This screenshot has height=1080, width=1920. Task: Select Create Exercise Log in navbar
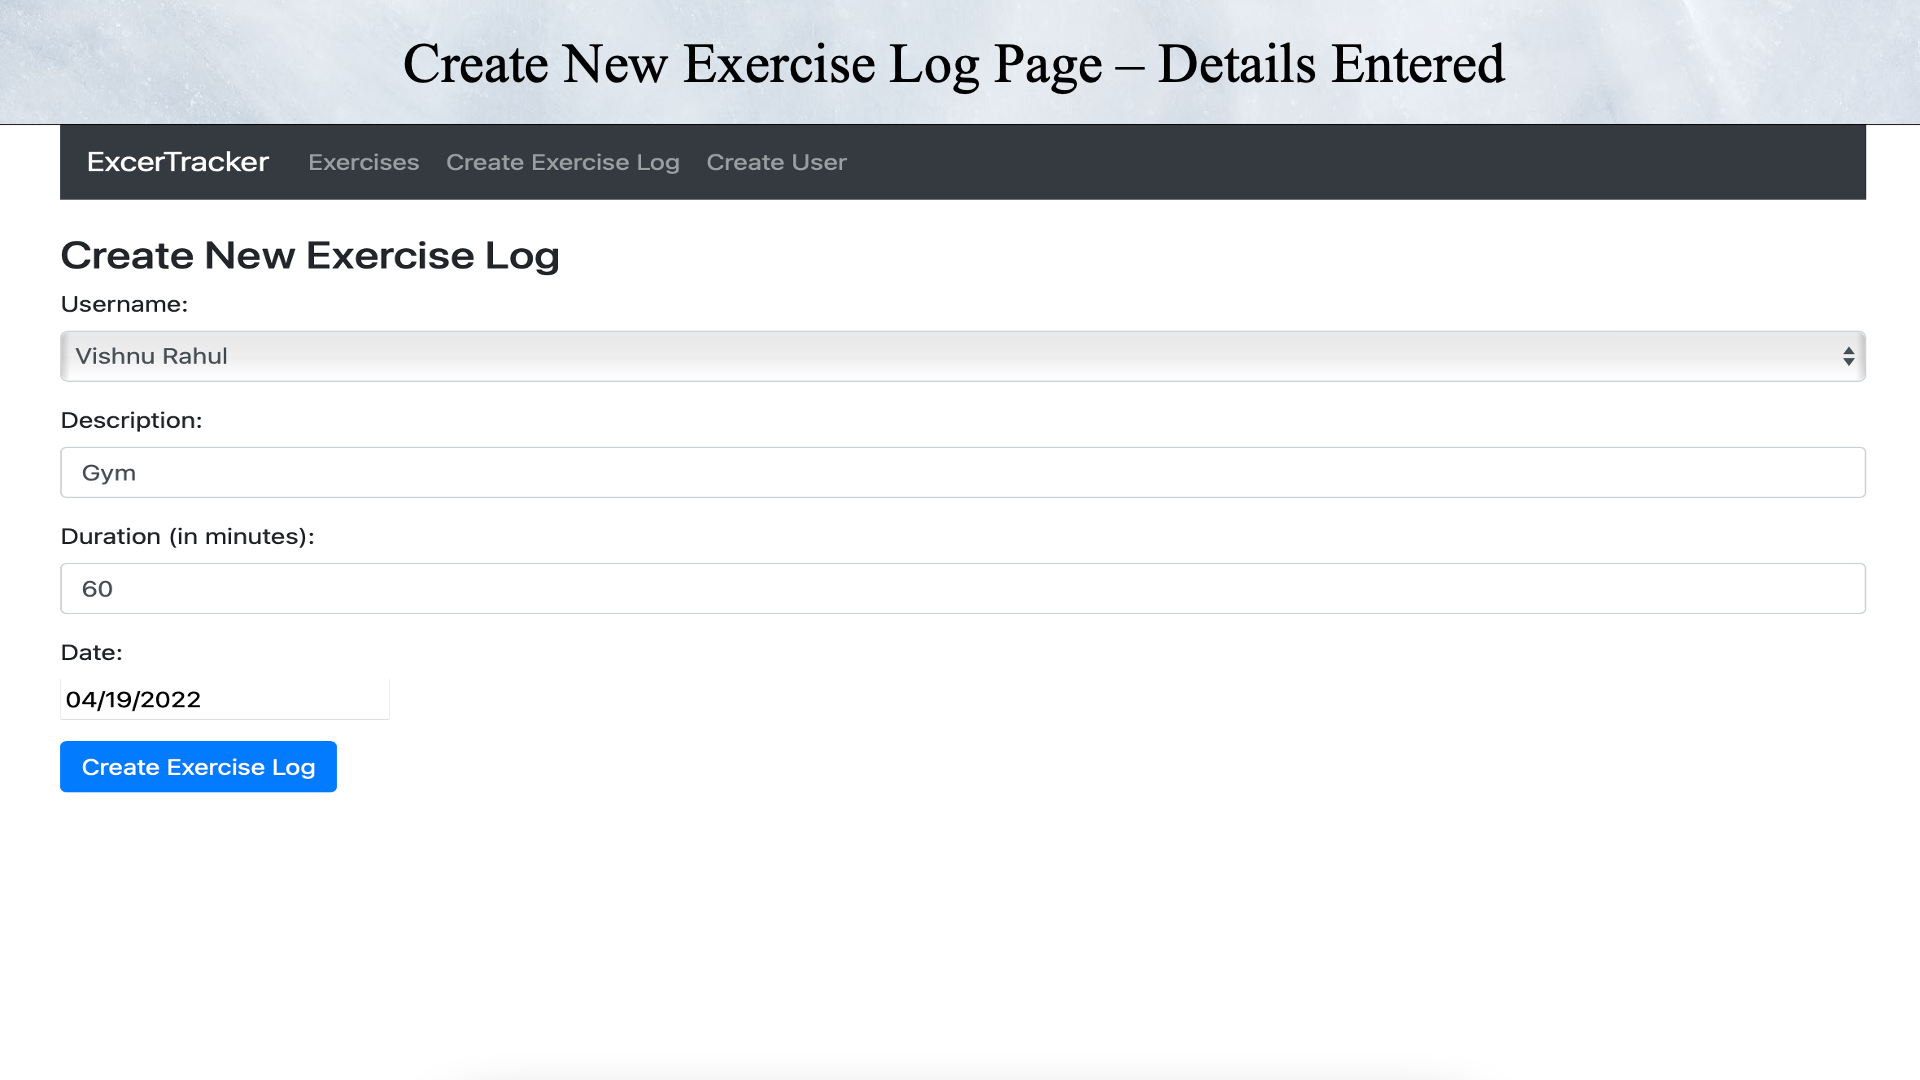pyautogui.click(x=563, y=162)
